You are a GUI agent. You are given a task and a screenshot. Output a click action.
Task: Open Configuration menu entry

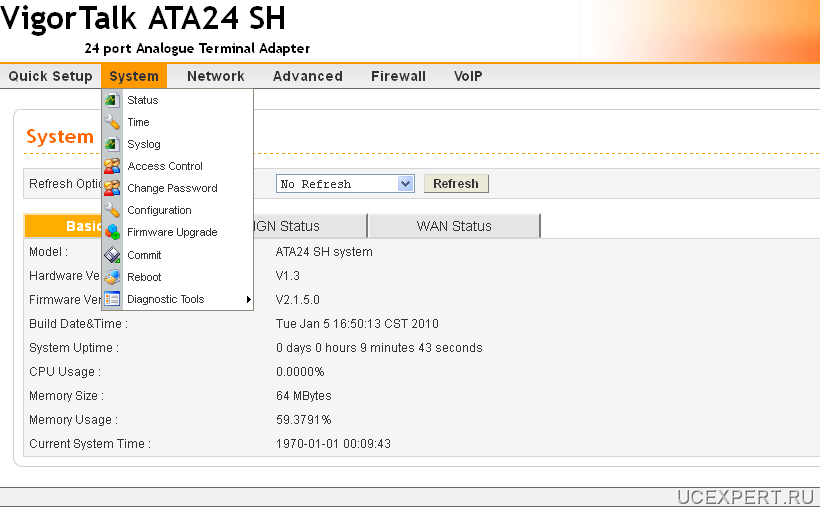coord(159,210)
